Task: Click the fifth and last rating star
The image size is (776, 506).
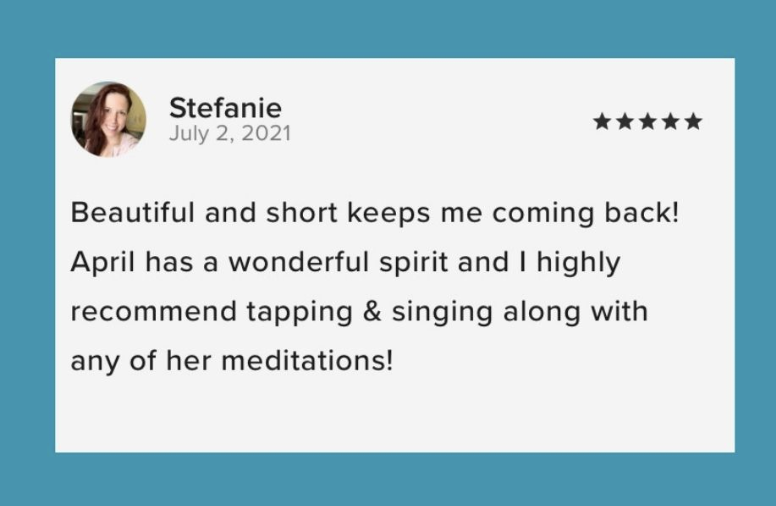Action: click(693, 121)
